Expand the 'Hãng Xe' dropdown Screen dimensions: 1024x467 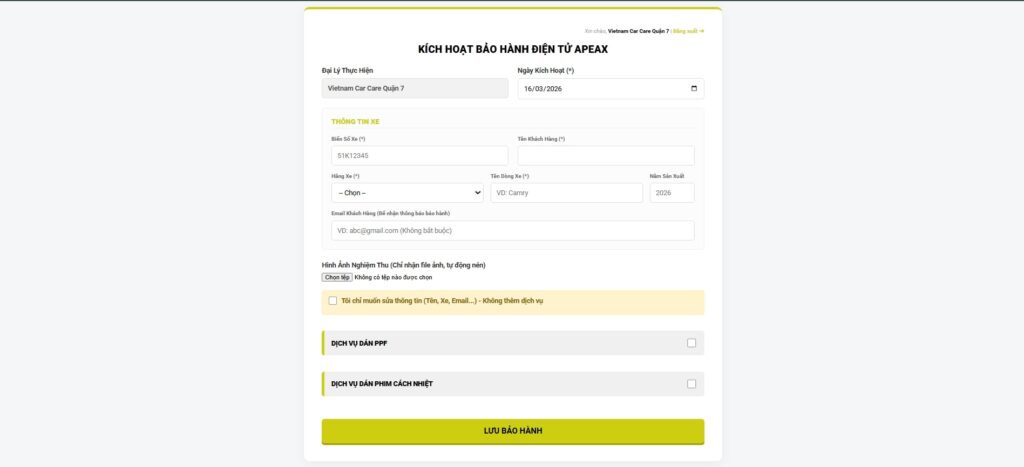[407, 193]
